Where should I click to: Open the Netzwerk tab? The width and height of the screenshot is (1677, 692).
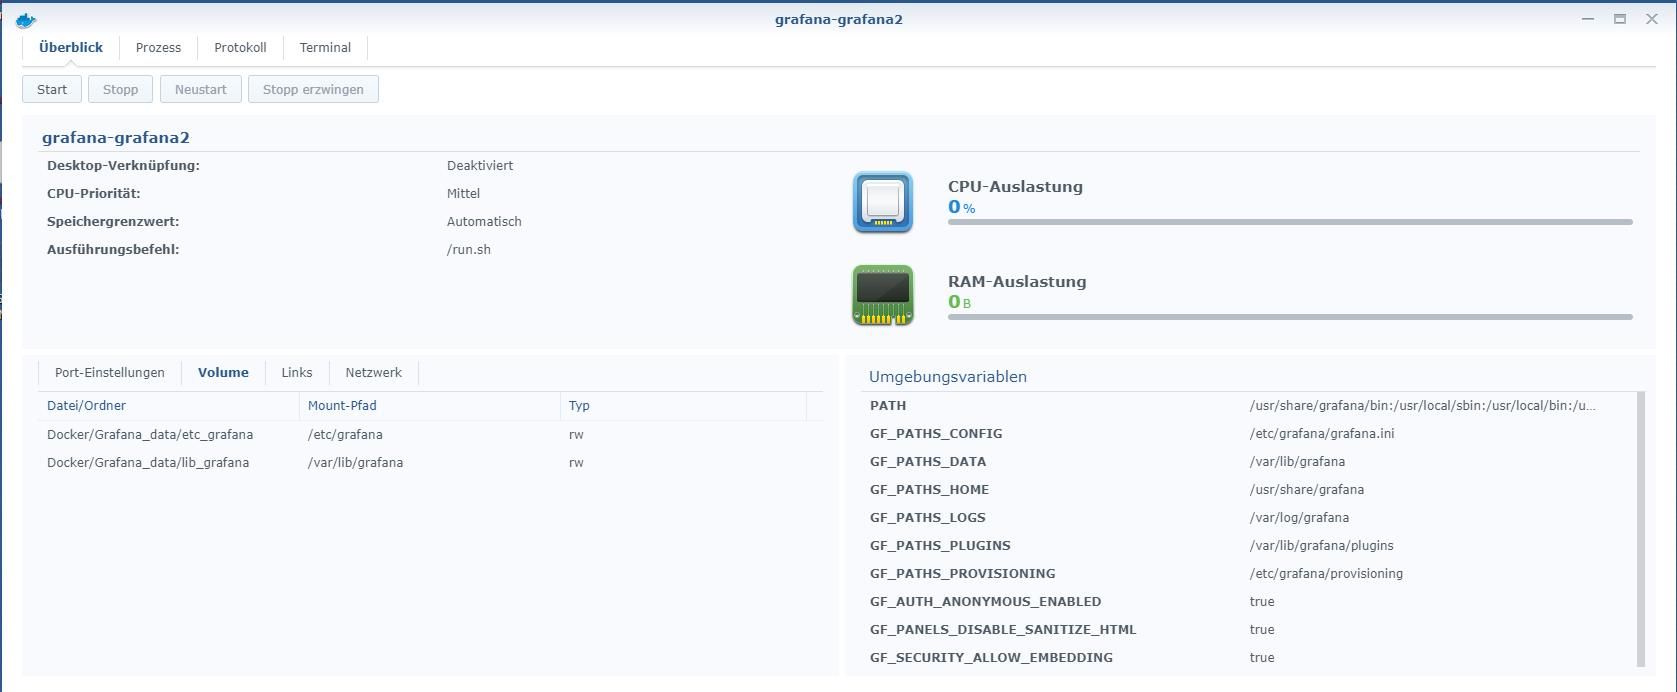(374, 372)
